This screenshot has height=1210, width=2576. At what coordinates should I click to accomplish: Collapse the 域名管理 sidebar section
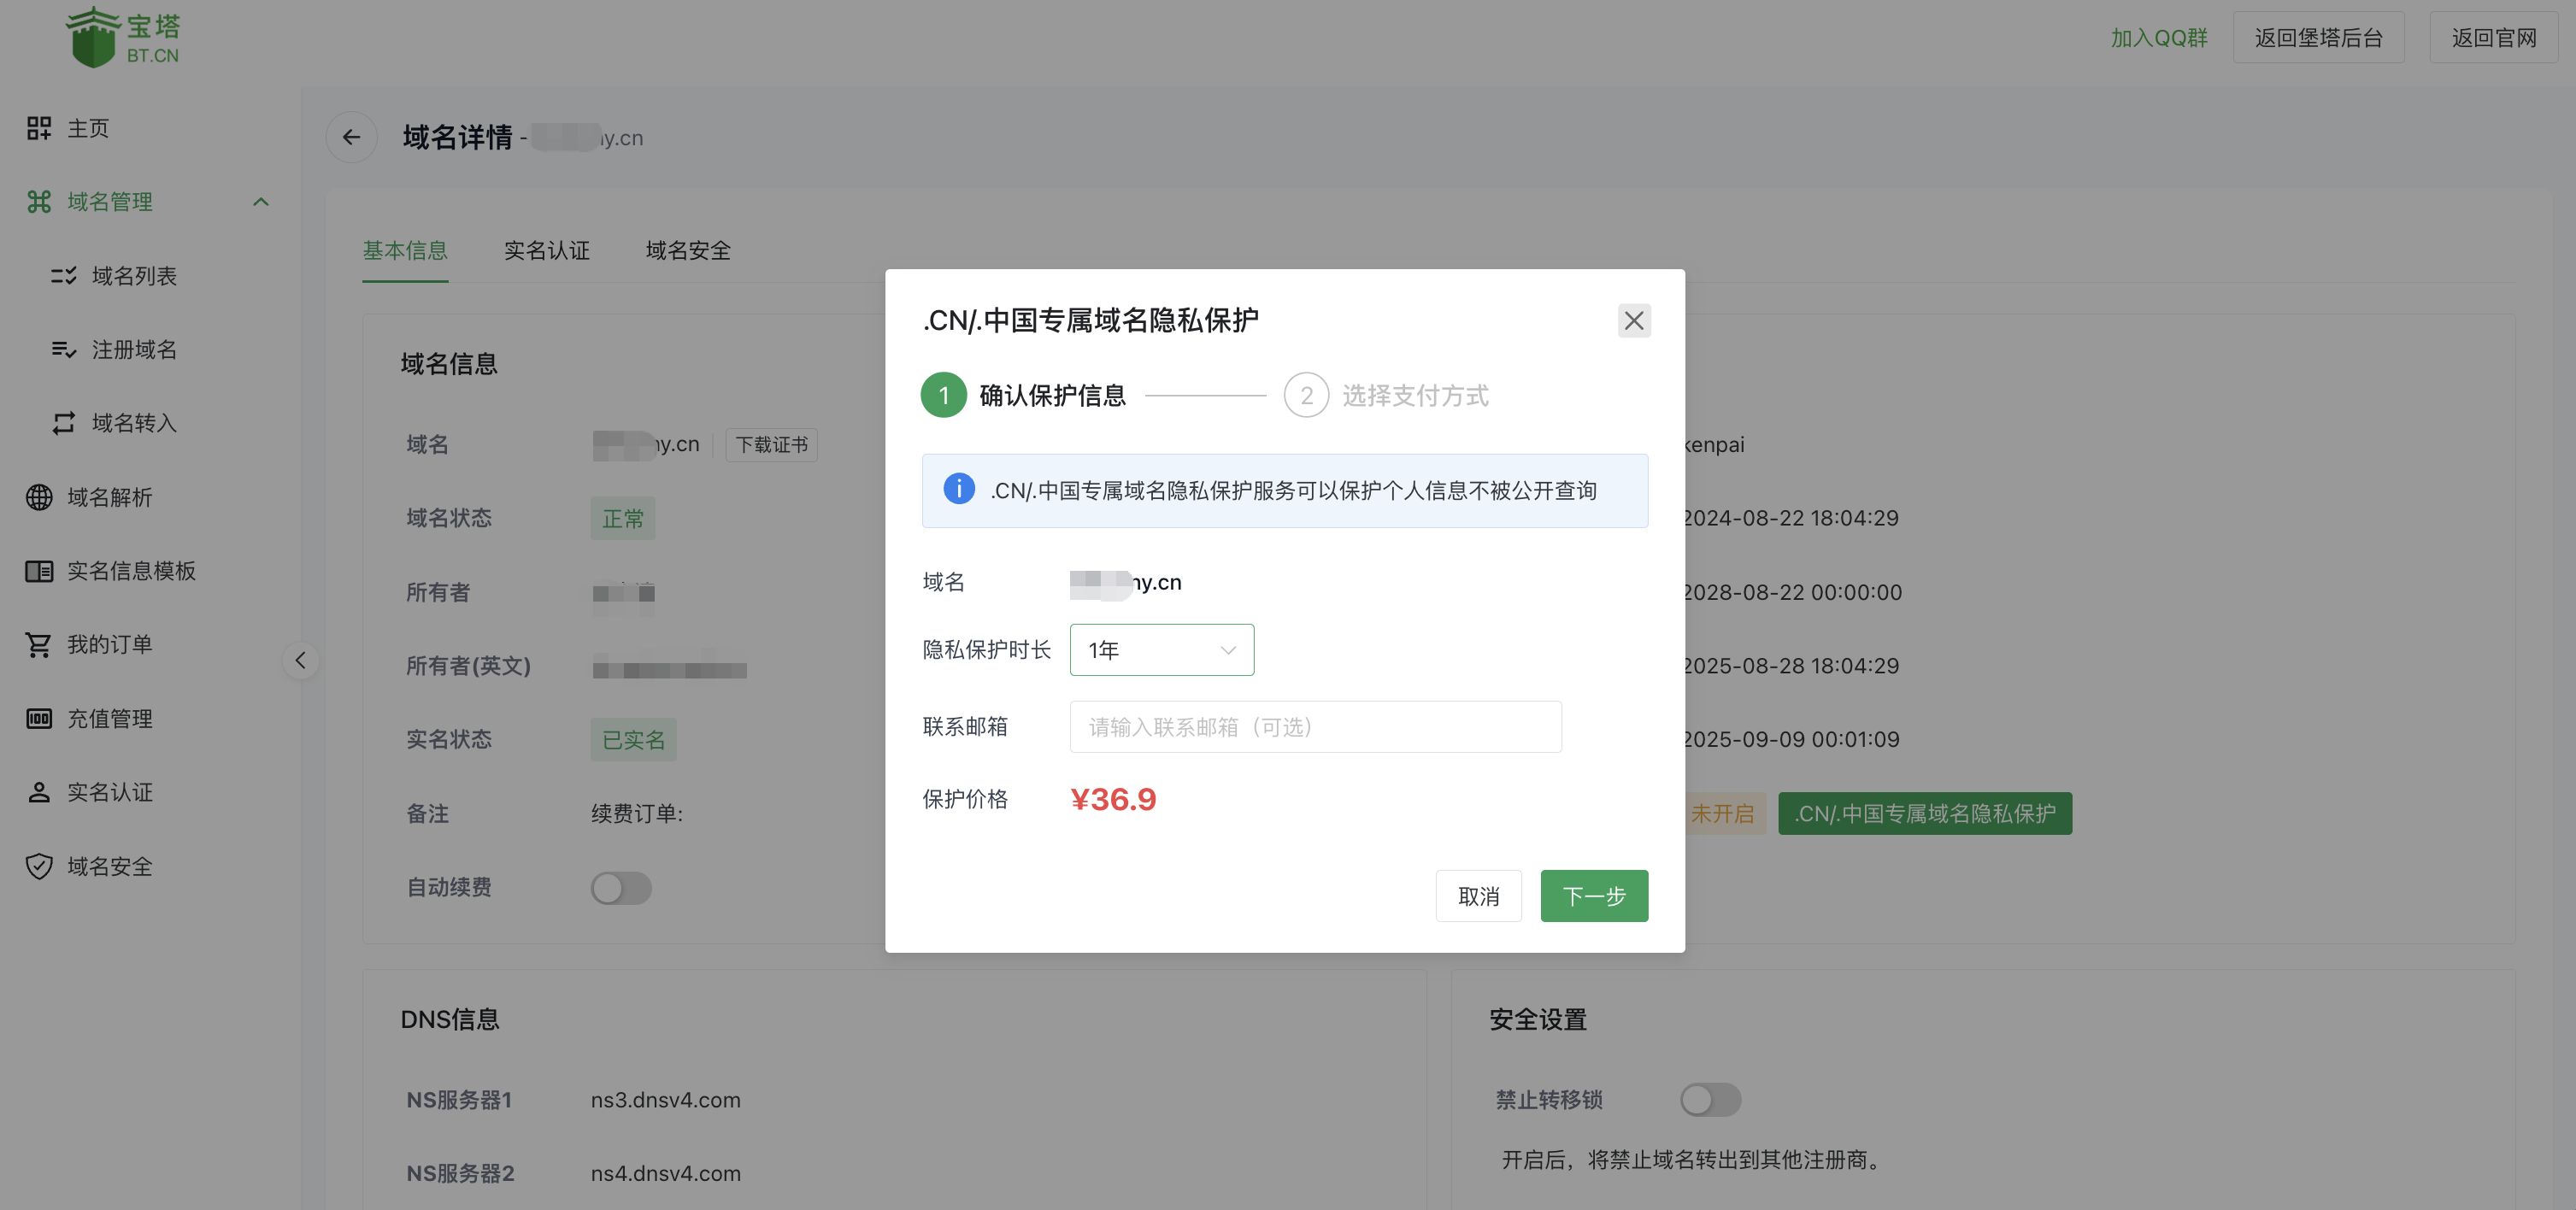(x=261, y=202)
